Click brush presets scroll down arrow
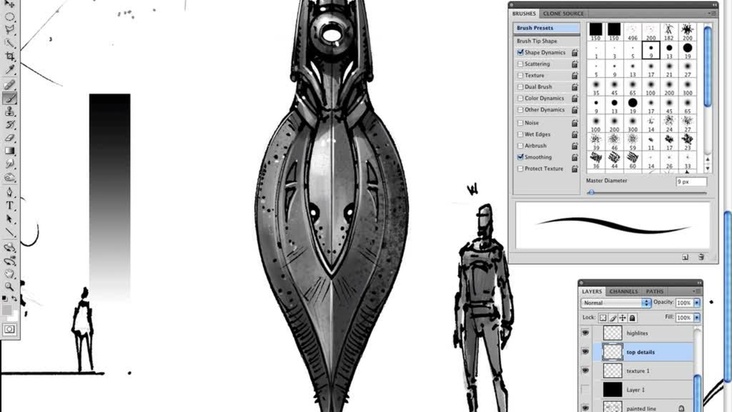This screenshot has width=732, height=412. (x=708, y=168)
